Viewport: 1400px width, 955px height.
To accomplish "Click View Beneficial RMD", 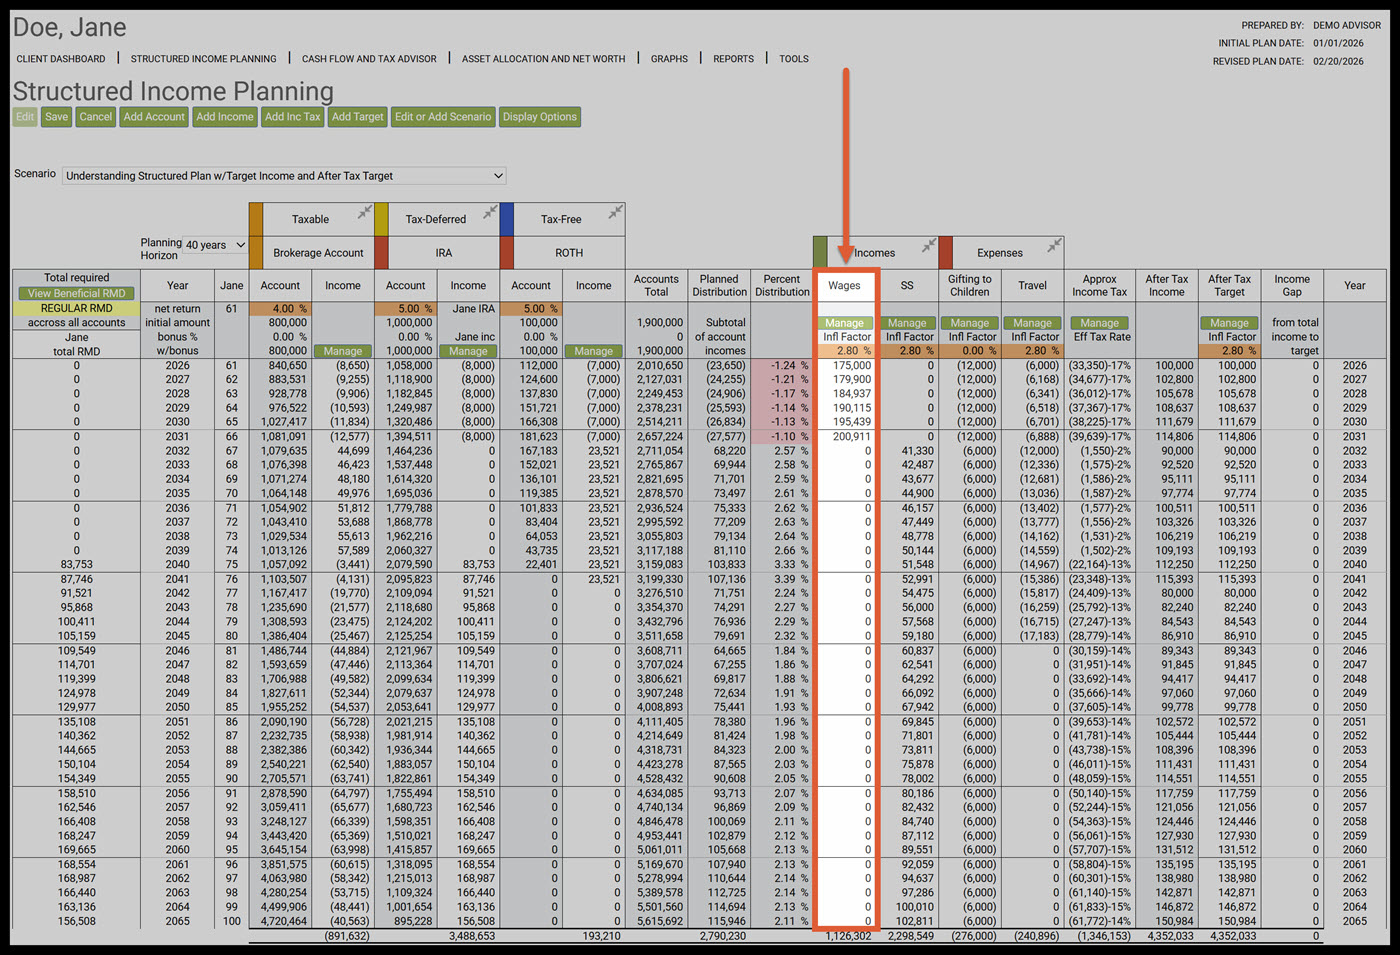I will pyautogui.click(x=77, y=294).
